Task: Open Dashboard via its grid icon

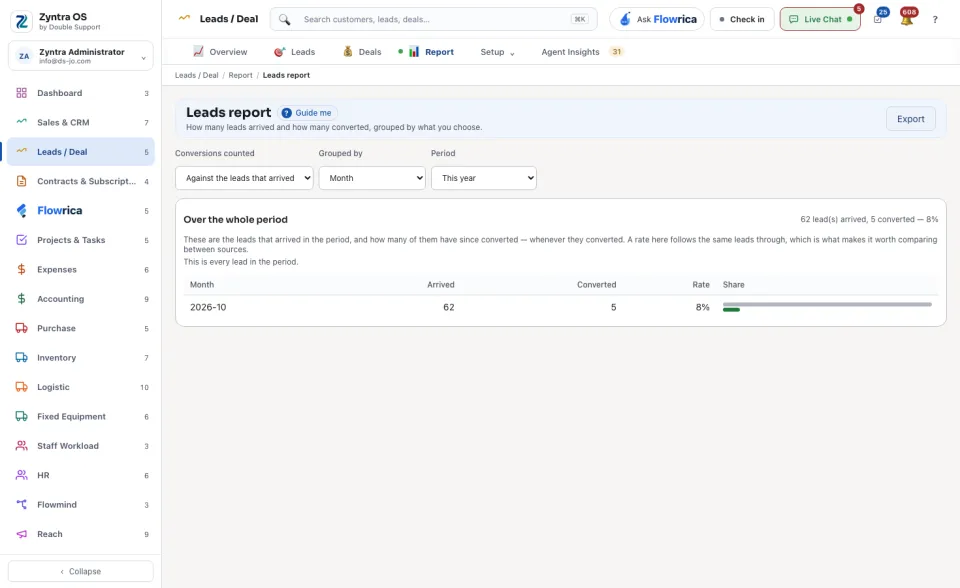Action: click(21, 93)
